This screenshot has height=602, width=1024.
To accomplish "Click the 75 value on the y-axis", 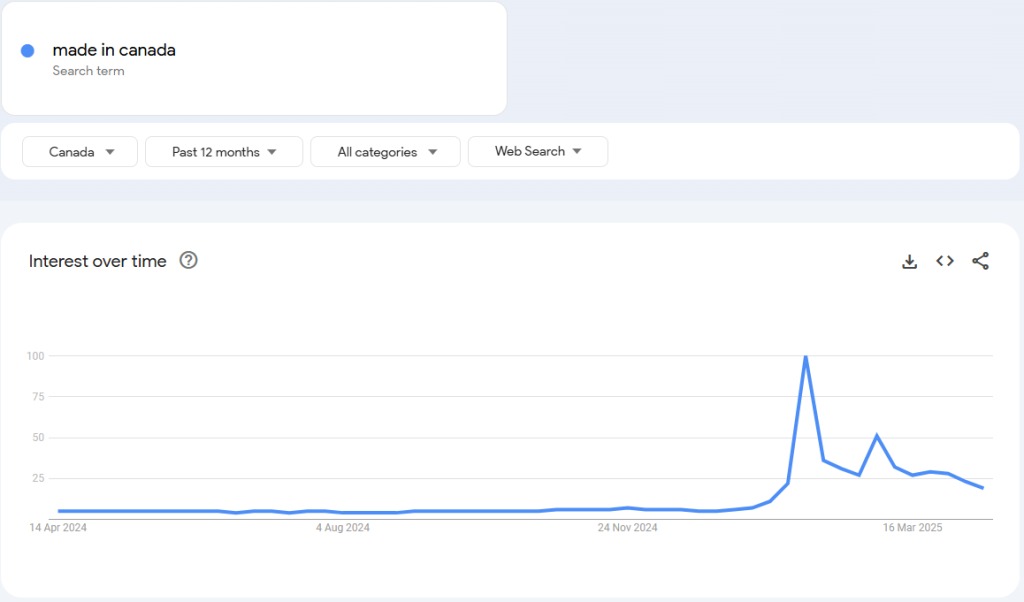I will point(39,397).
